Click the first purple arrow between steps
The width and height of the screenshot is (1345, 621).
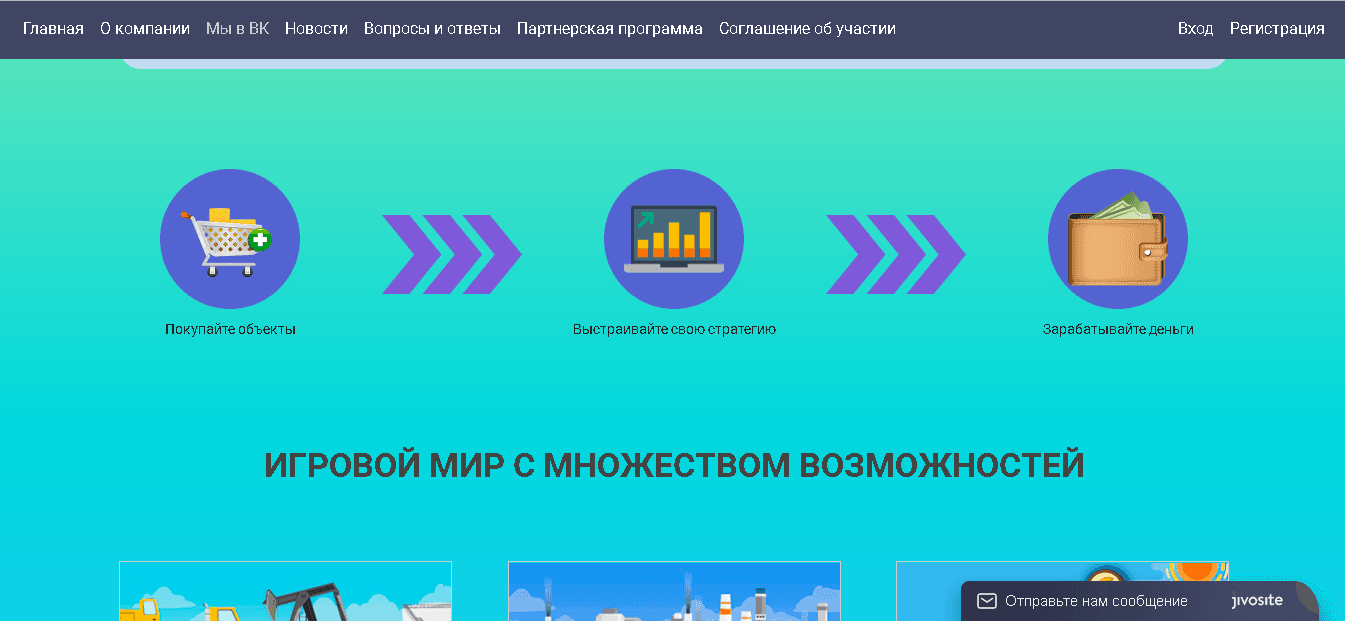(452, 255)
